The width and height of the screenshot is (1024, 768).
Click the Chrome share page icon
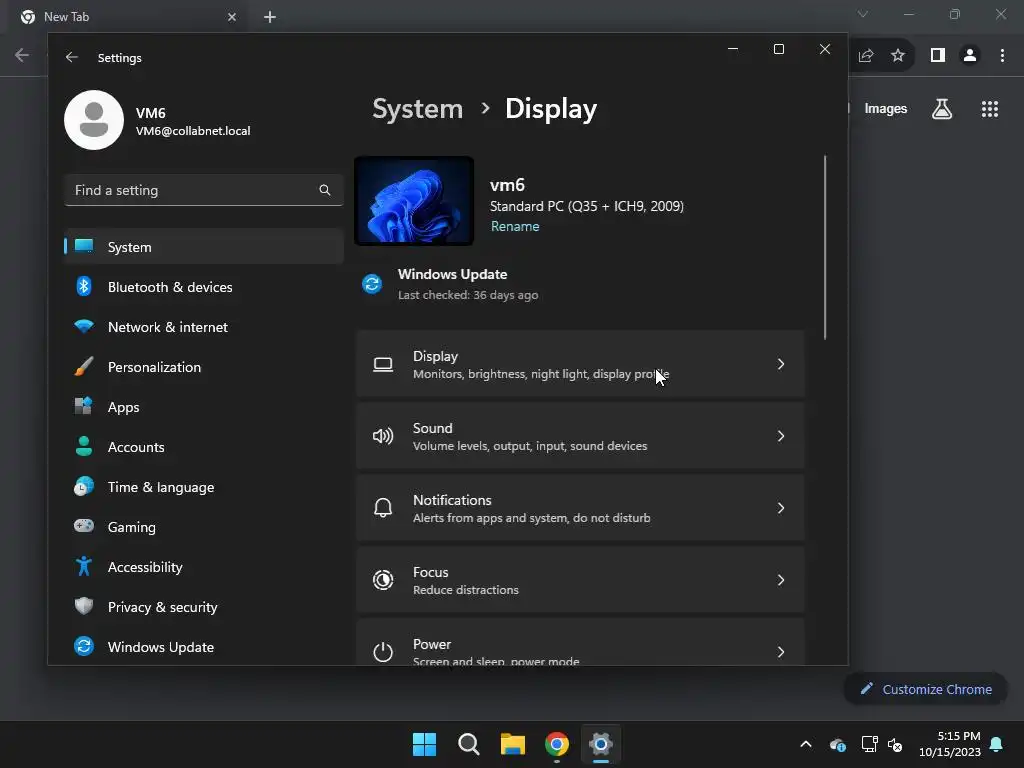866,56
